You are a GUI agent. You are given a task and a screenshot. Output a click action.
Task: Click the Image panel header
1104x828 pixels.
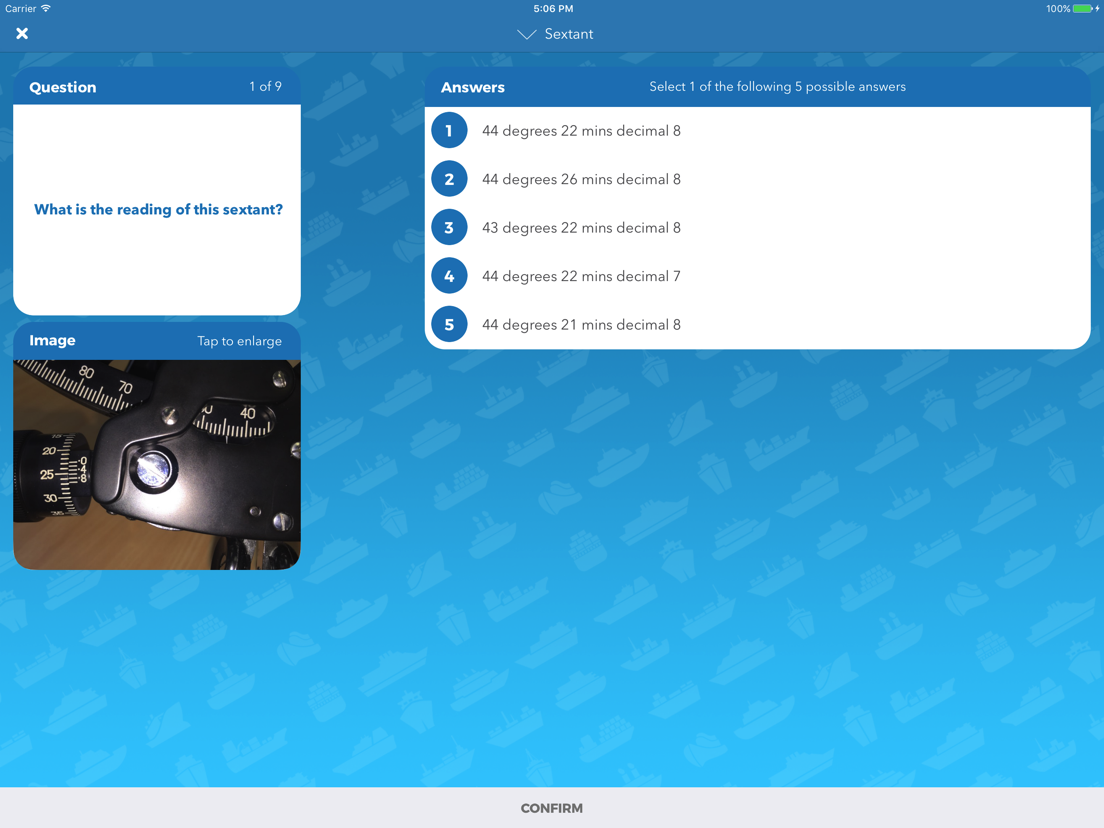click(x=157, y=341)
